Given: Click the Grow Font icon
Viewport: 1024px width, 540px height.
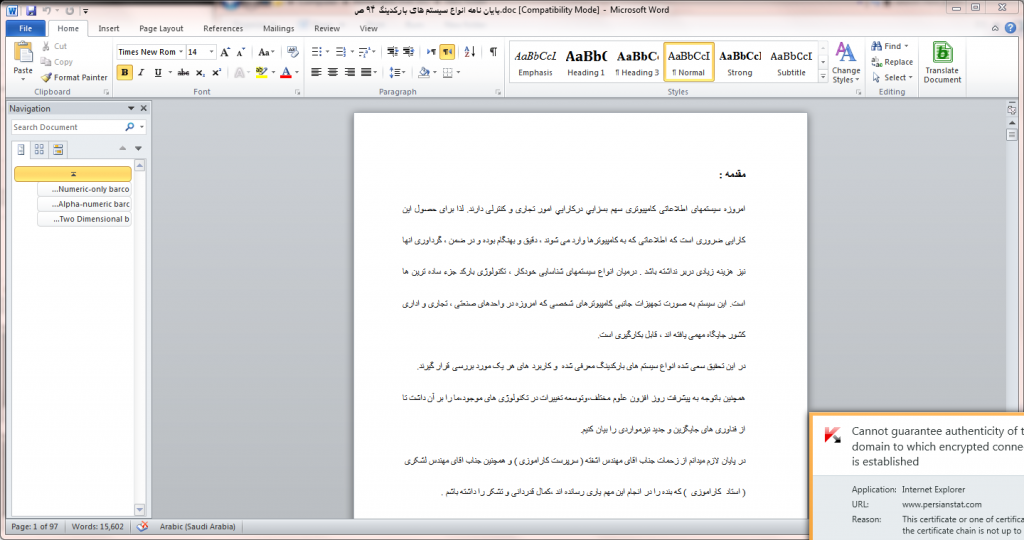Looking at the screenshot, I should pyautogui.click(x=225, y=52).
